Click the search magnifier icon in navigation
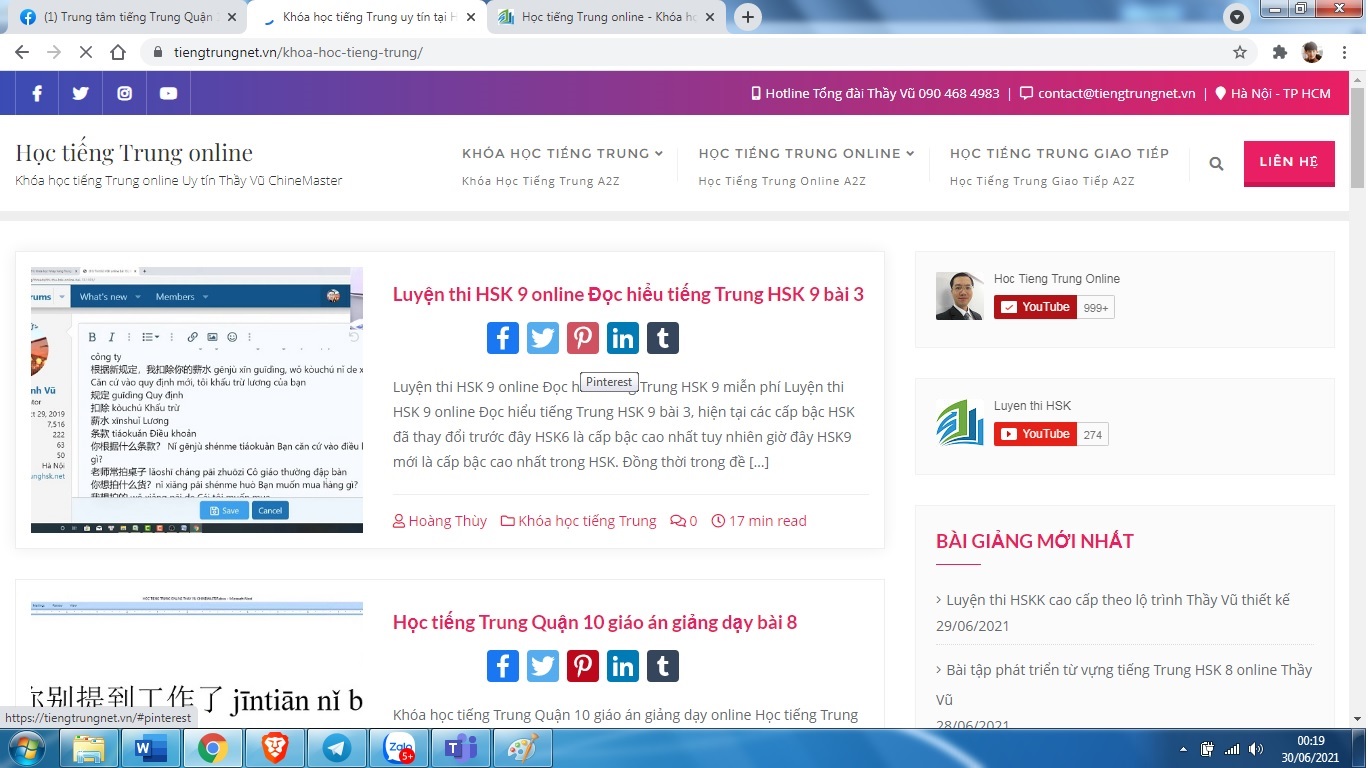Screen dimensions: 1368x768 pos(1216,164)
